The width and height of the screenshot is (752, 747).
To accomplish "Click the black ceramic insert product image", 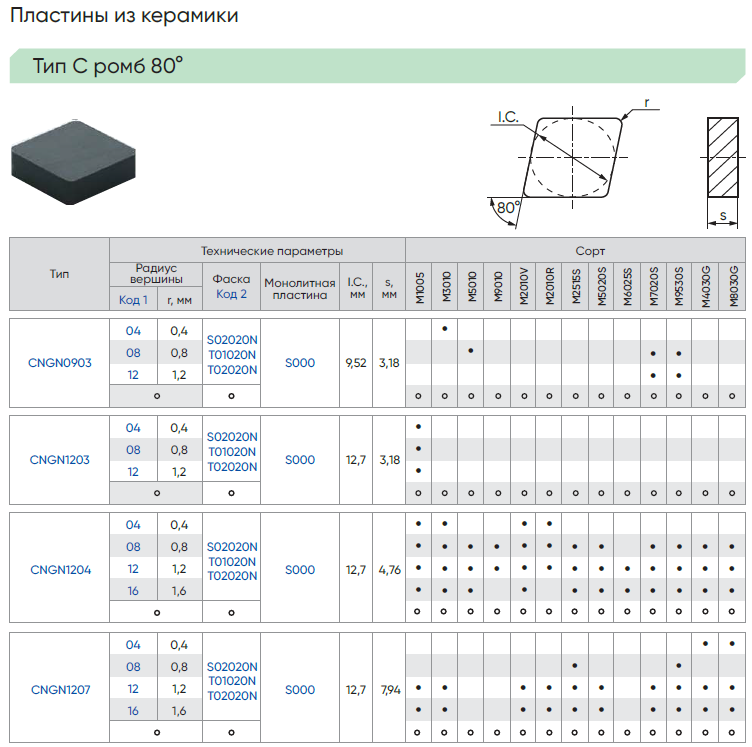I will tap(73, 162).
